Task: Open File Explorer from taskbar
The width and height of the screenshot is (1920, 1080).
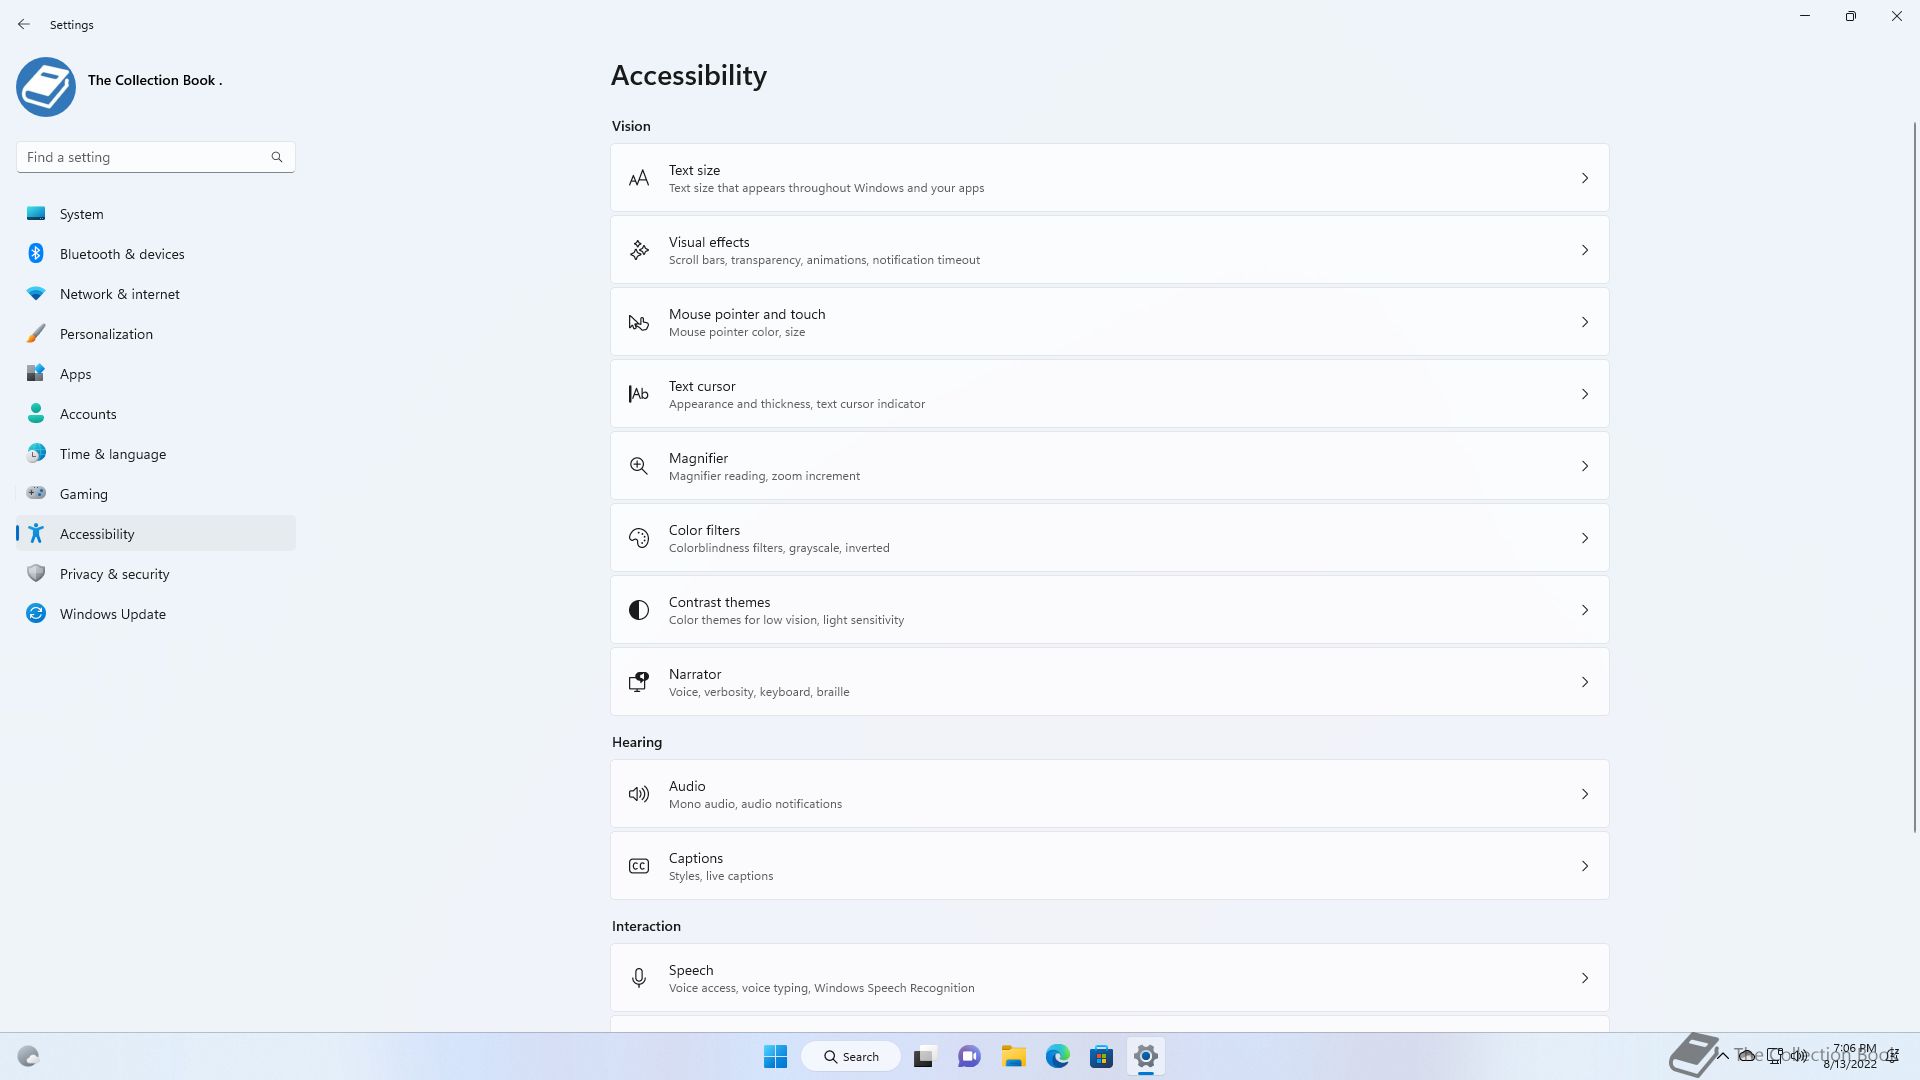Action: tap(1013, 1056)
